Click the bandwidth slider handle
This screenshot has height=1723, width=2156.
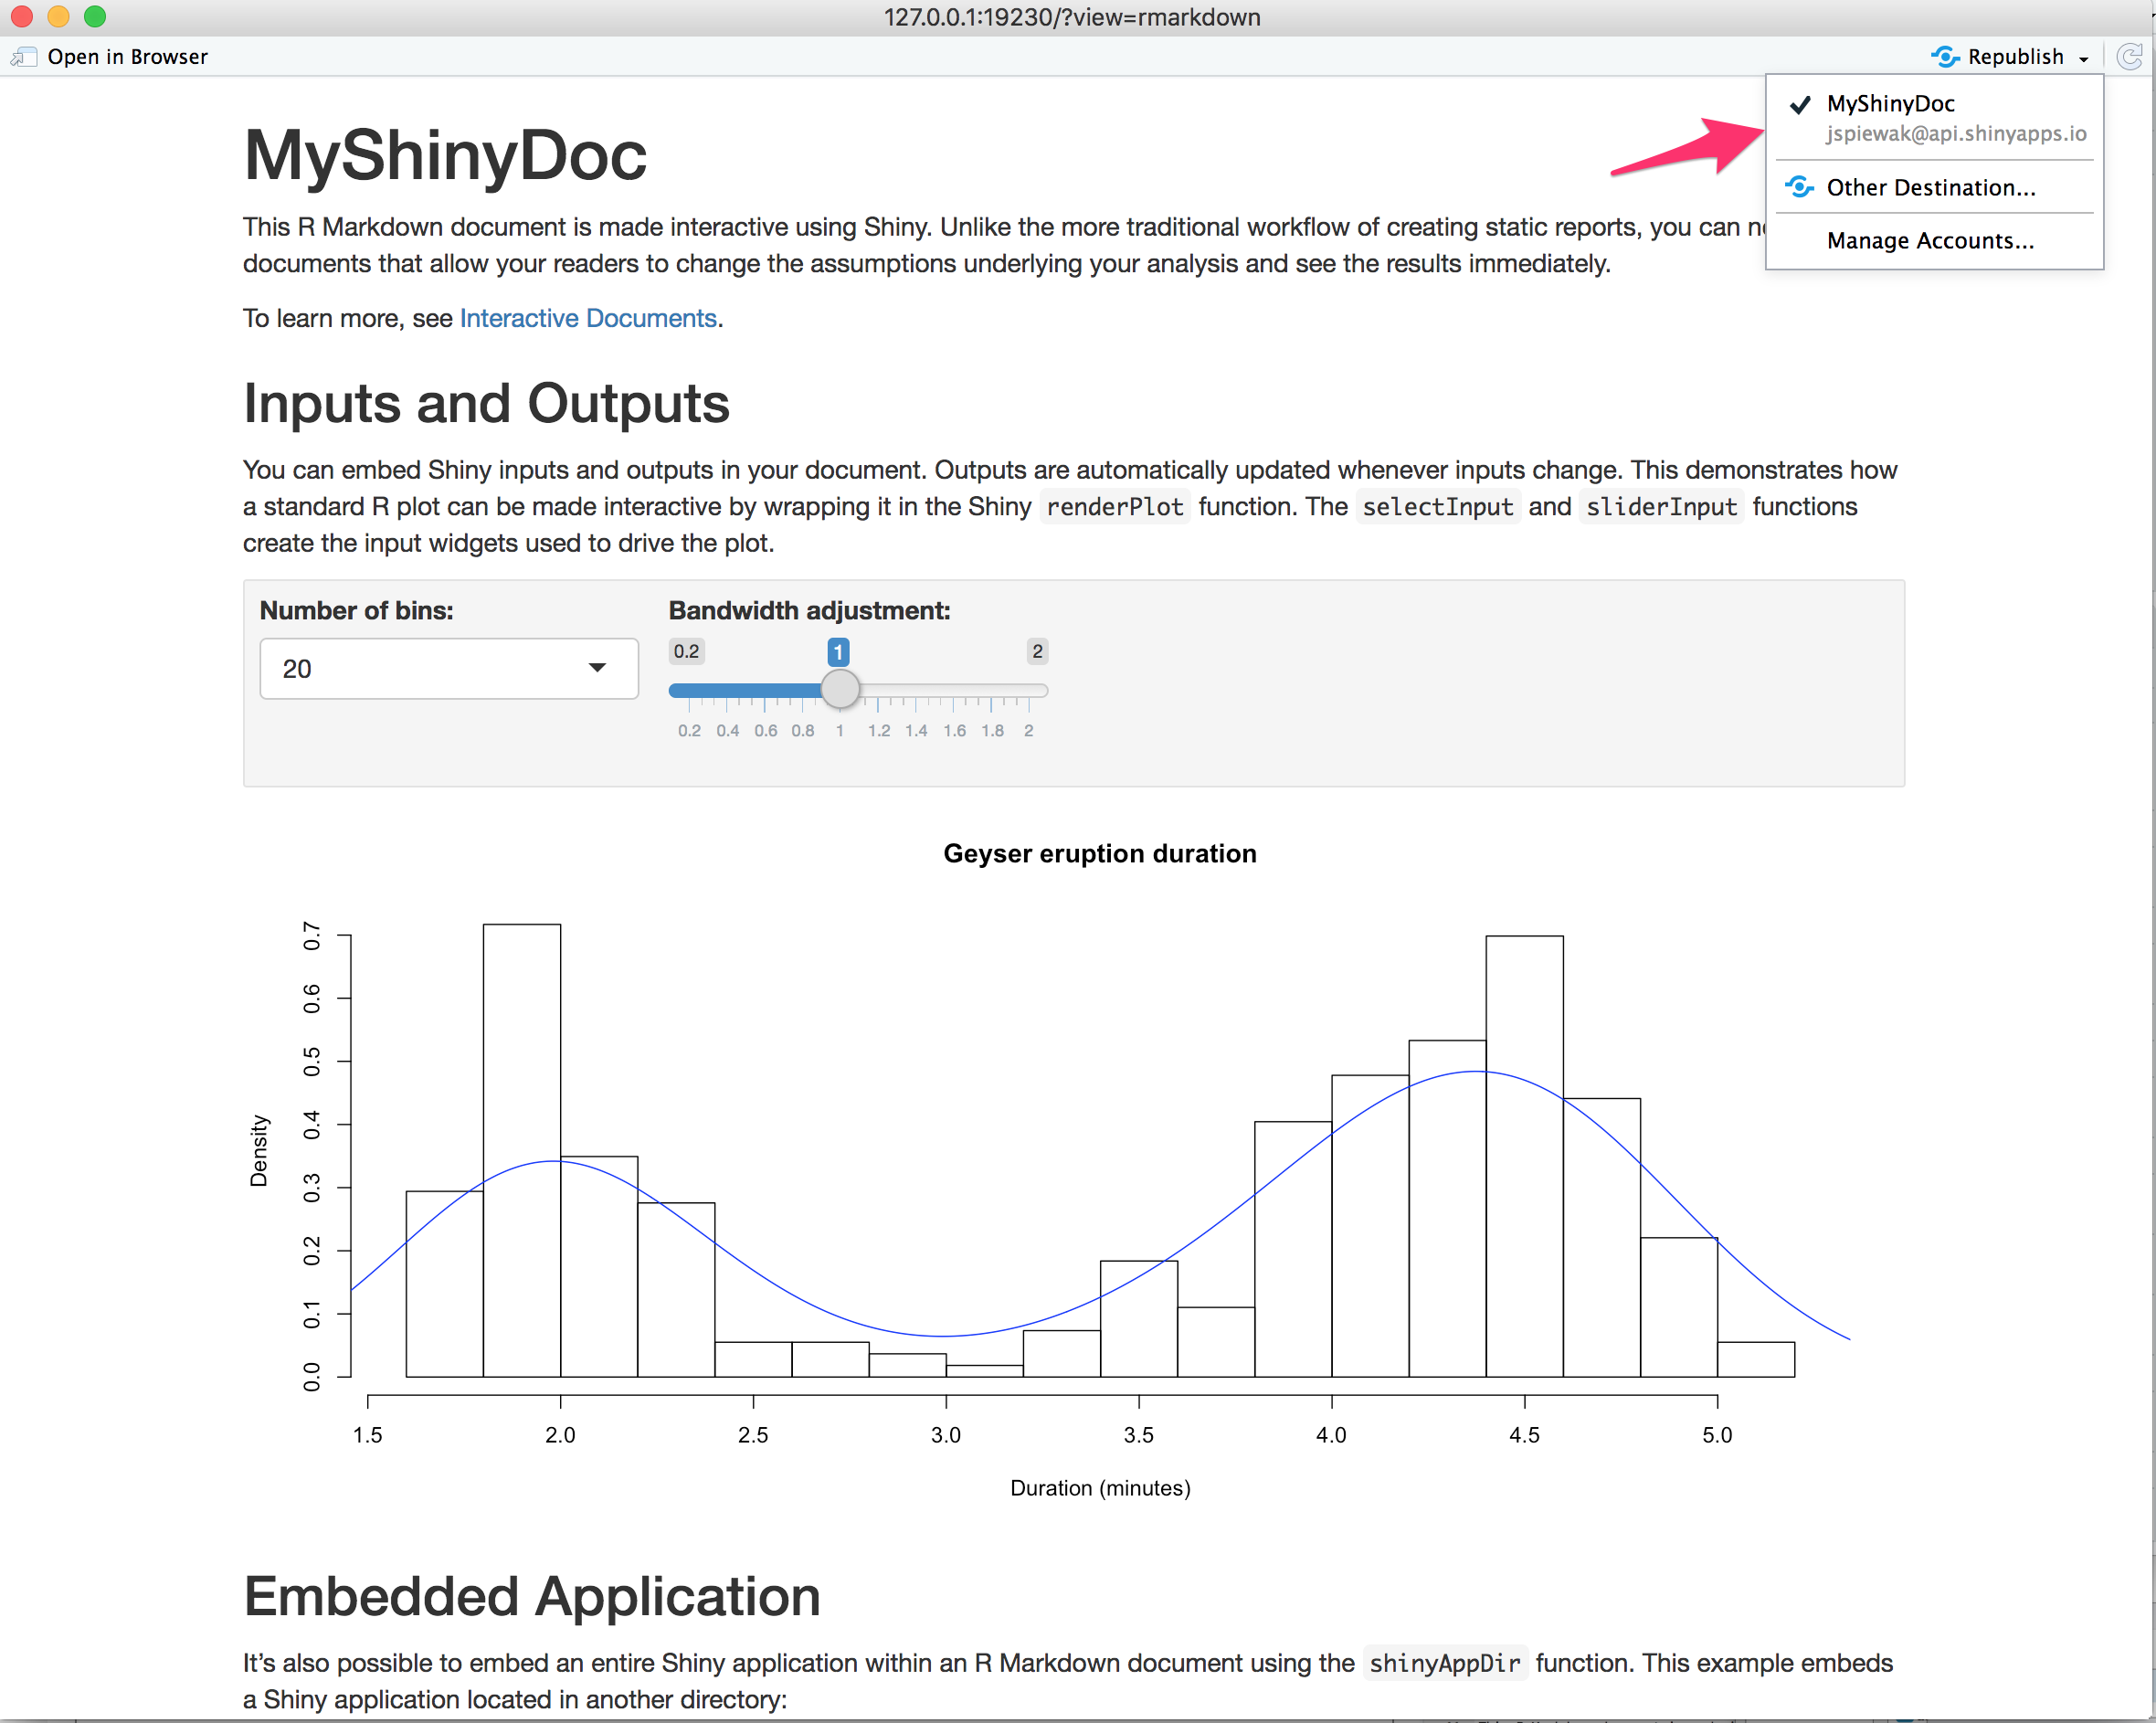pyautogui.click(x=840, y=689)
